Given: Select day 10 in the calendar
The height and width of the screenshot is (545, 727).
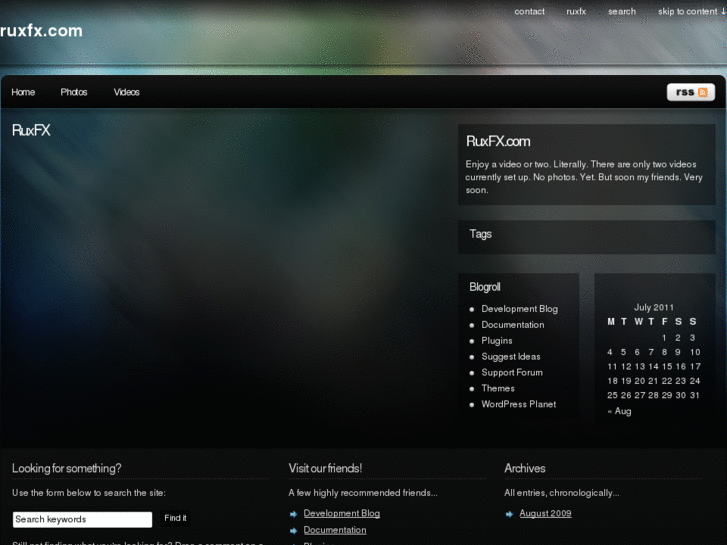Looking at the screenshot, I should [x=695, y=353].
